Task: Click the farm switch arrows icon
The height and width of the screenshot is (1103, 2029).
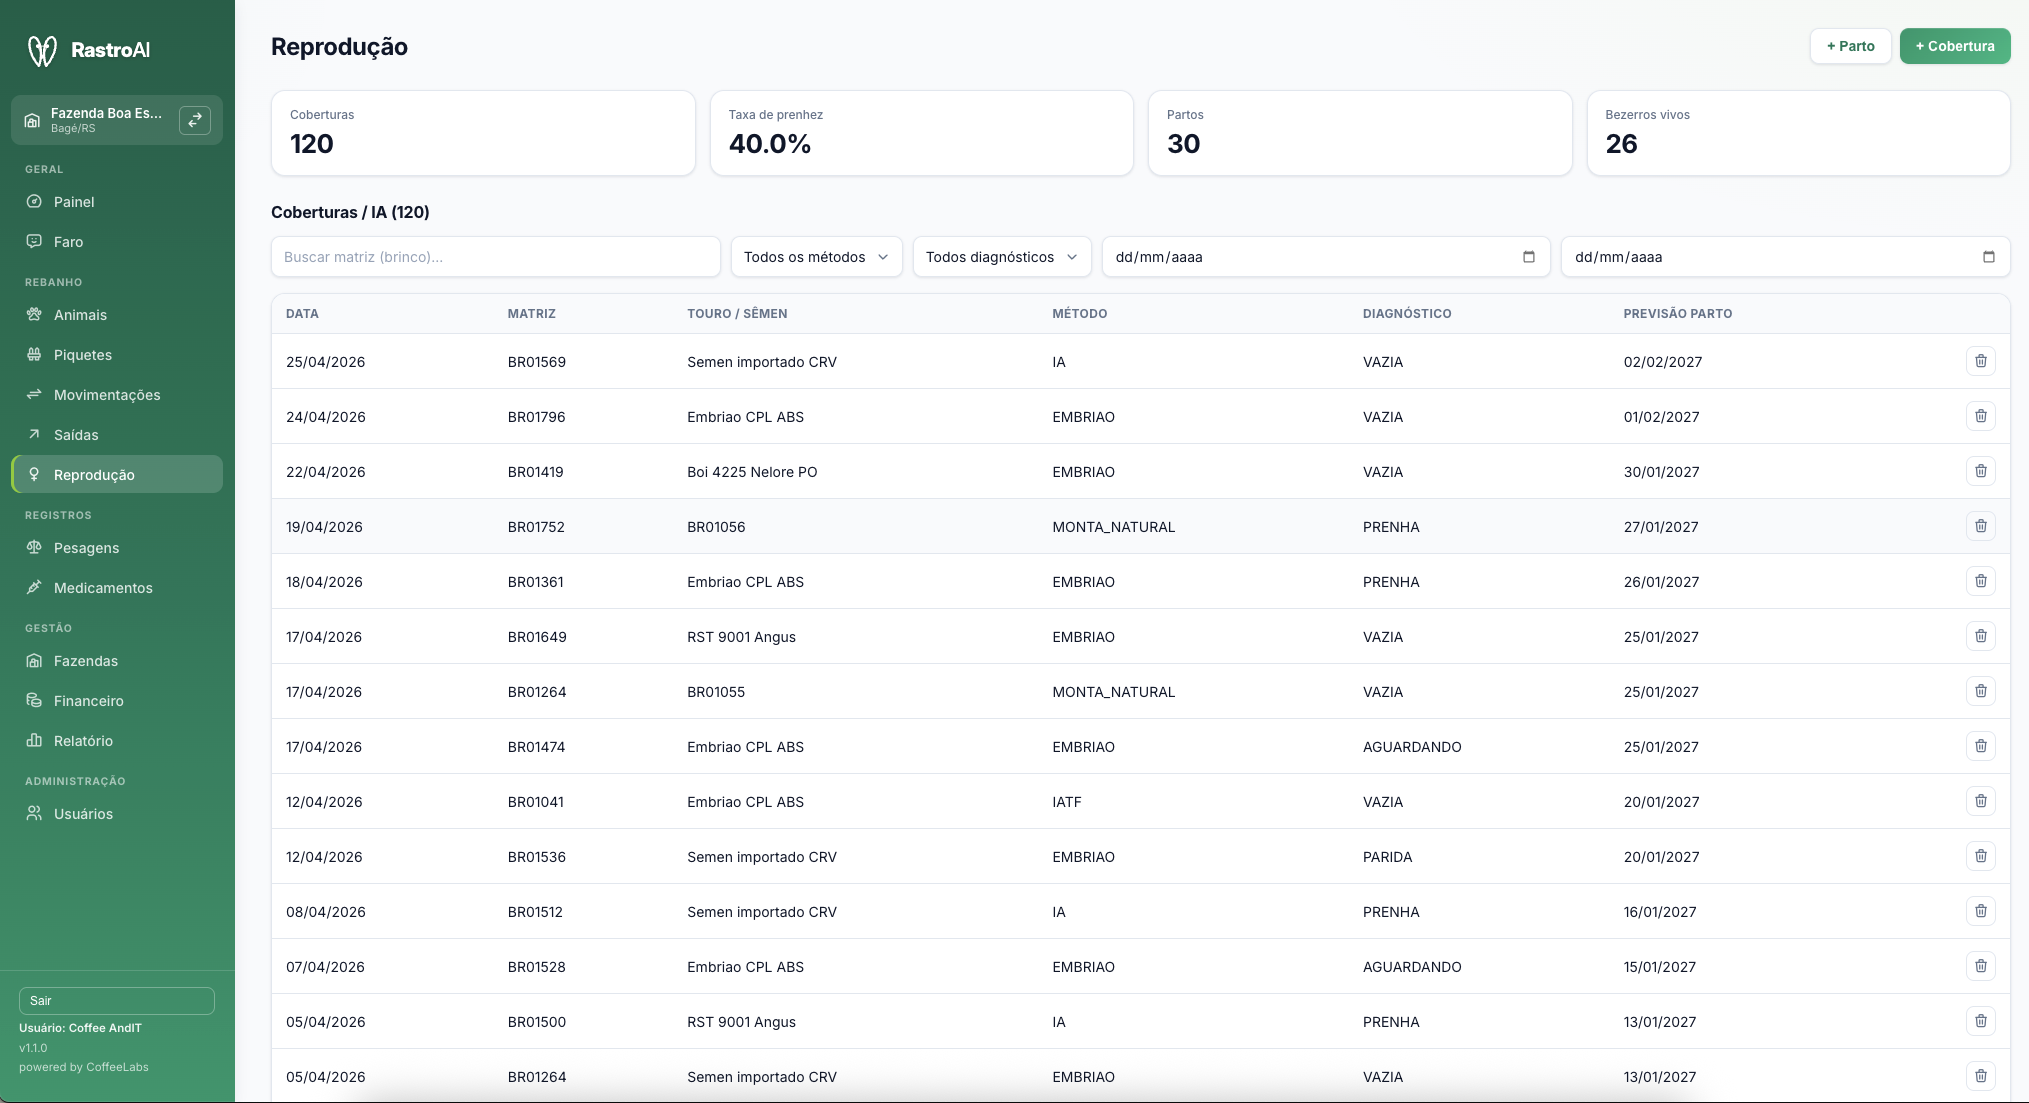Action: coord(195,120)
